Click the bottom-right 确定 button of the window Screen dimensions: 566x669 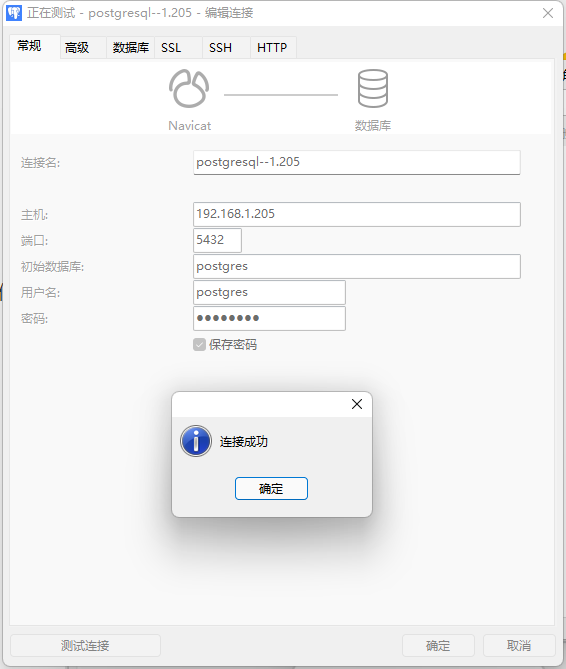pos(438,646)
